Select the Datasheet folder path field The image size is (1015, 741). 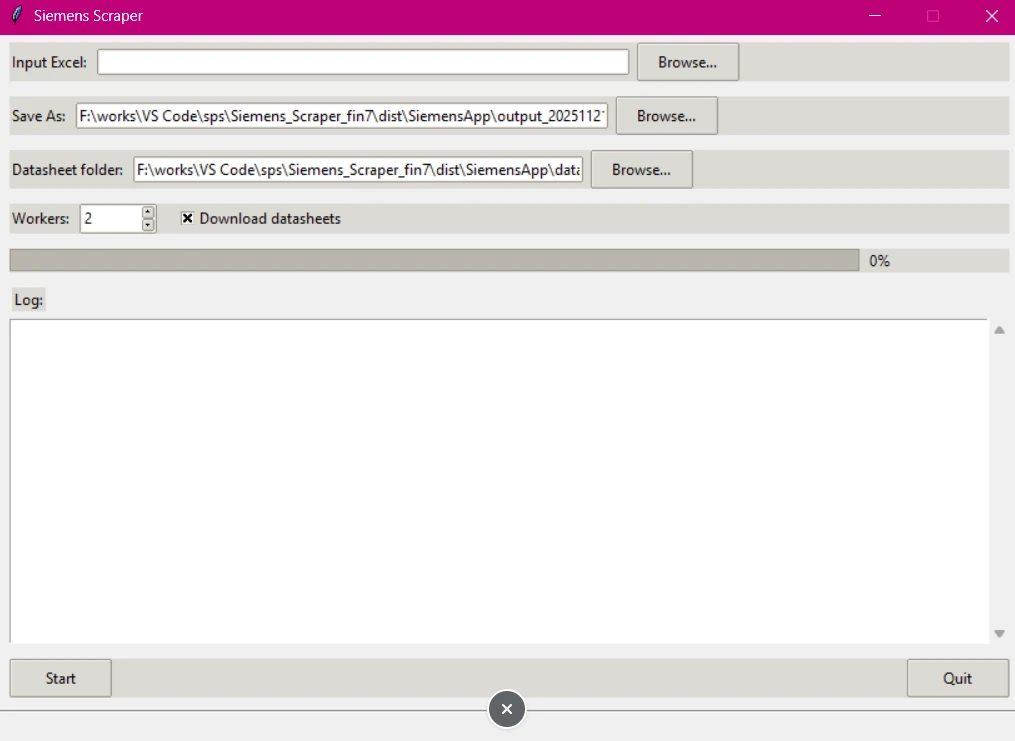(x=358, y=170)
